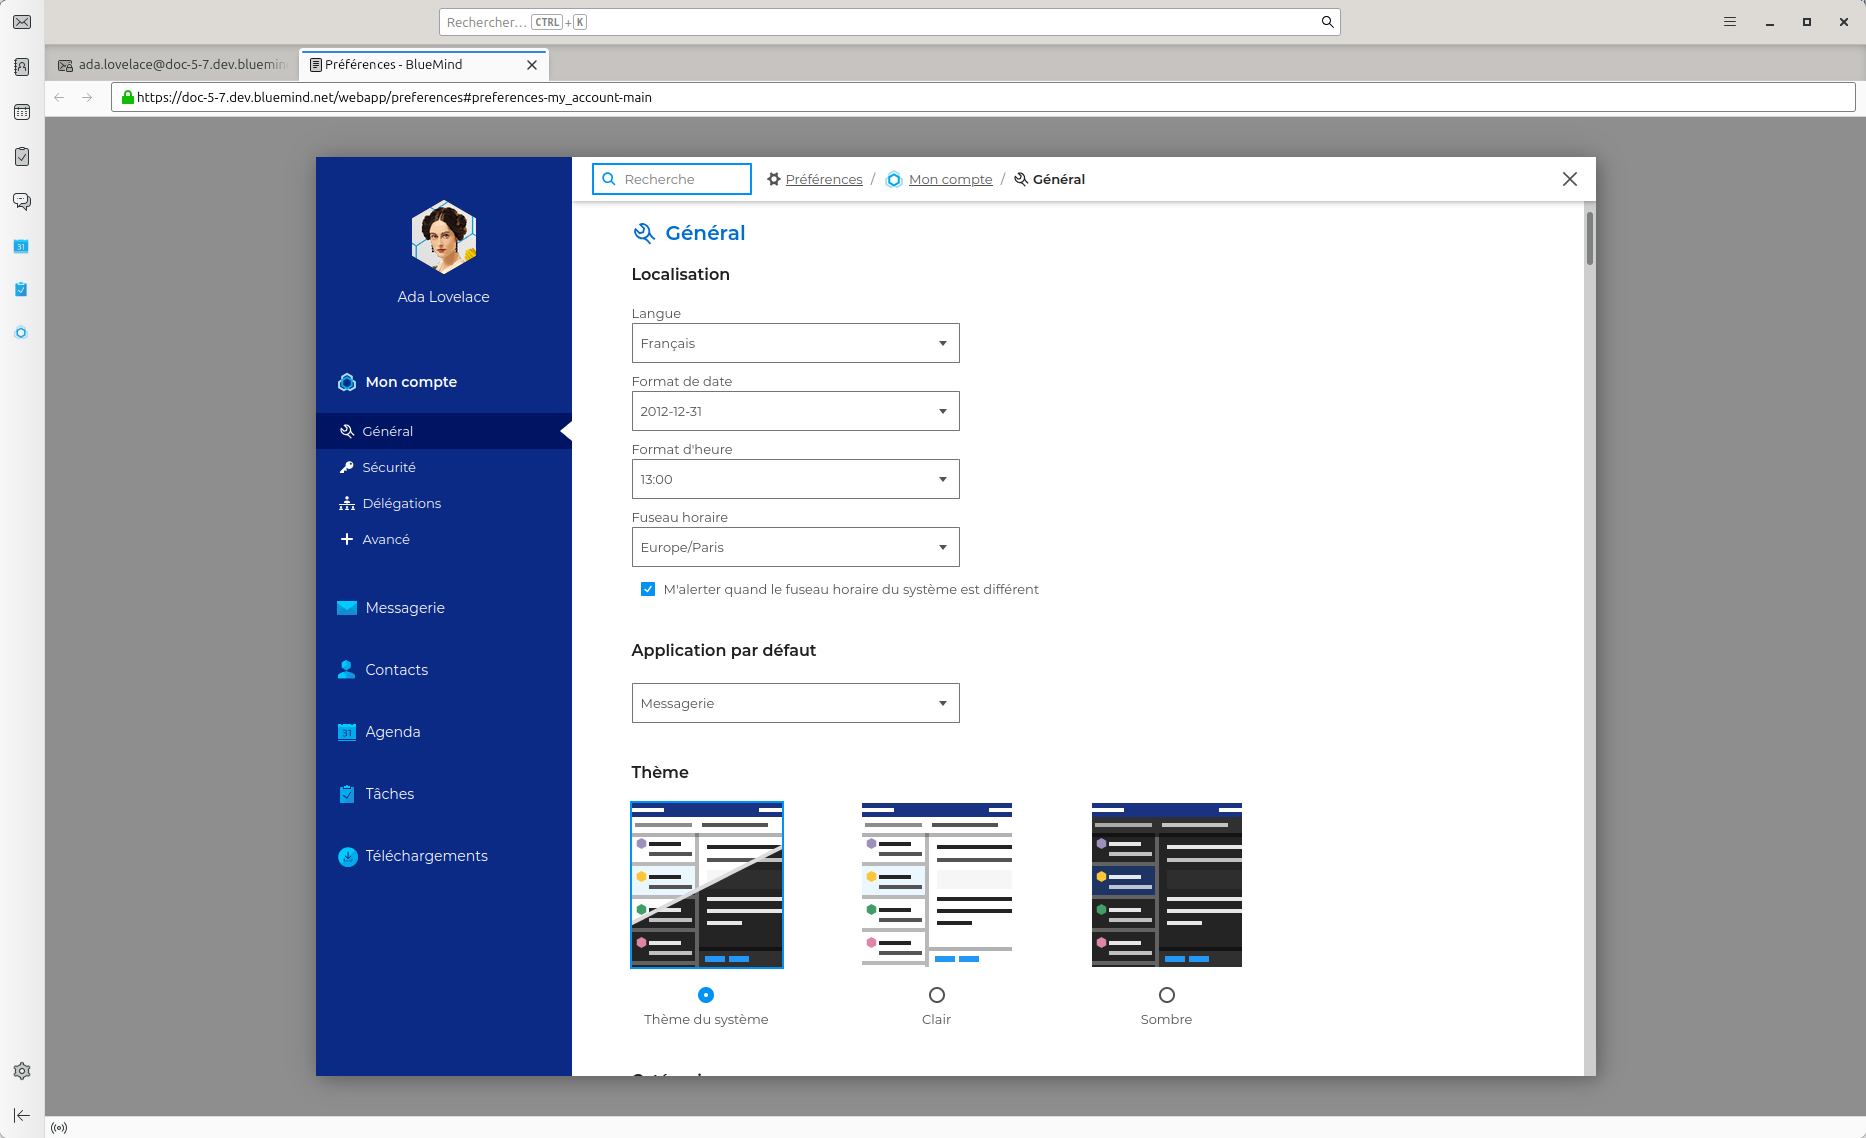Open settings gear at sidebar bottom

tap(22, 1071)
